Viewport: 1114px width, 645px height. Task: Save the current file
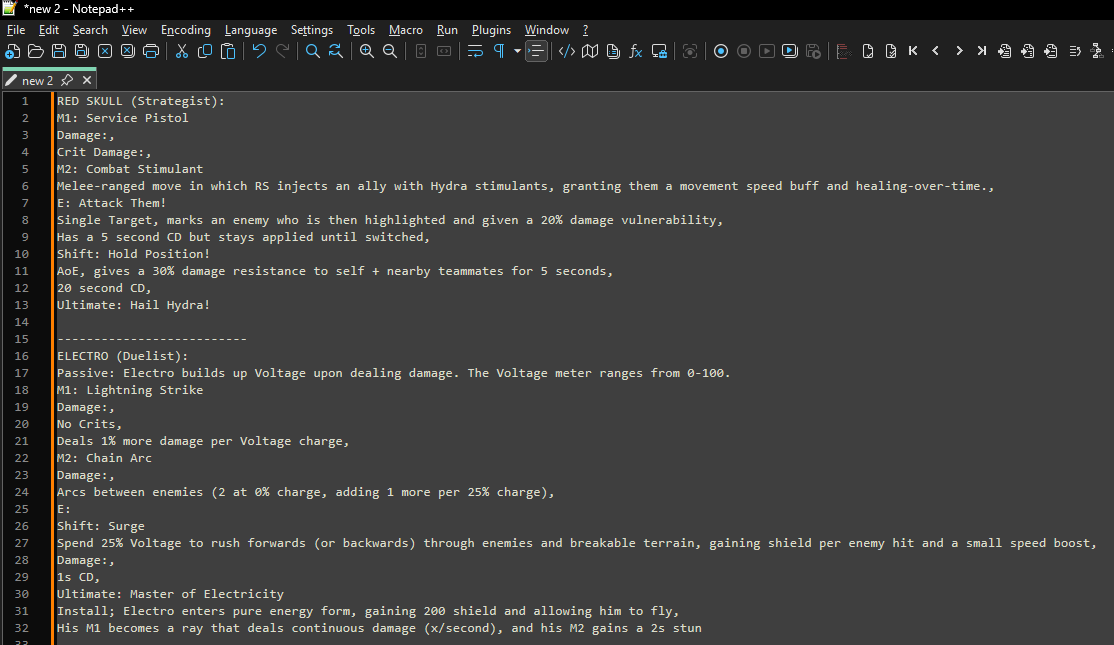pos(59,51)
